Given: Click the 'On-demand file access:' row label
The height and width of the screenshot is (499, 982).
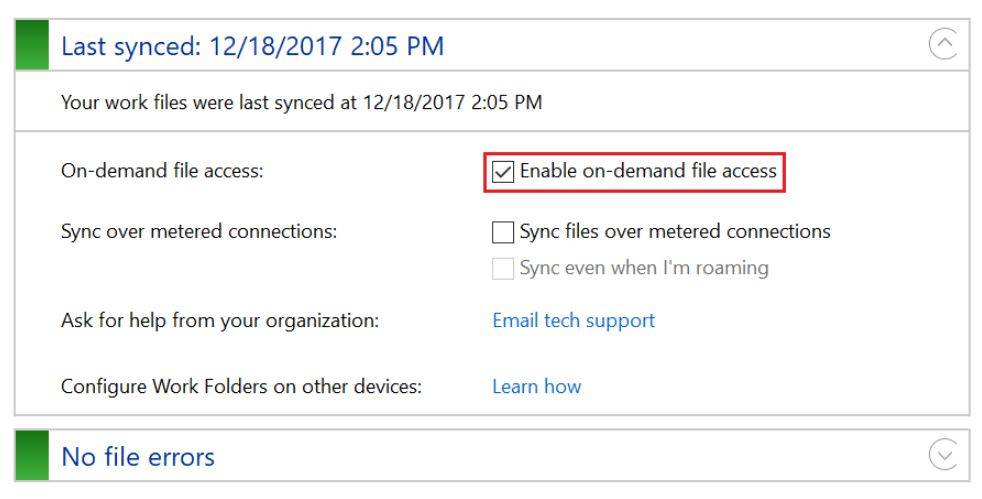Looking at the screenshot, I should pos(162,171).
